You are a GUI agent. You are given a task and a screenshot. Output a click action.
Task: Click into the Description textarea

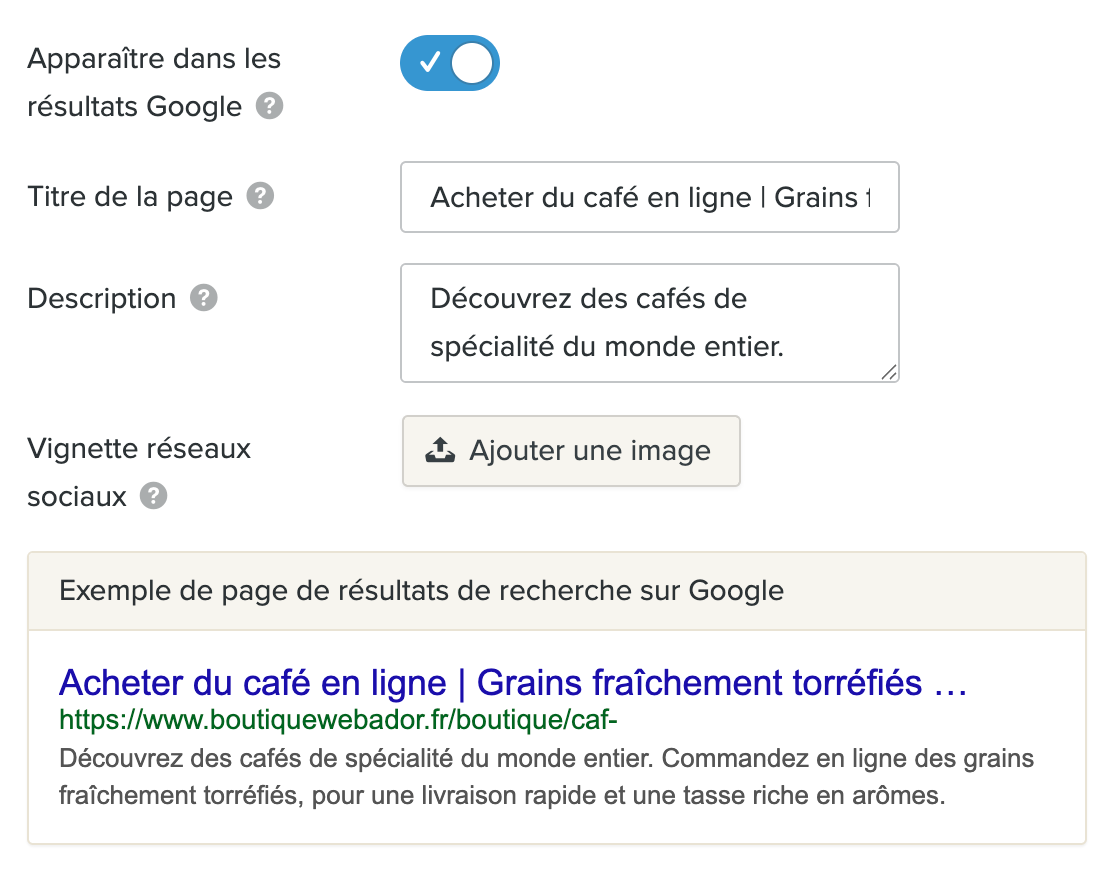pos(650,323)
